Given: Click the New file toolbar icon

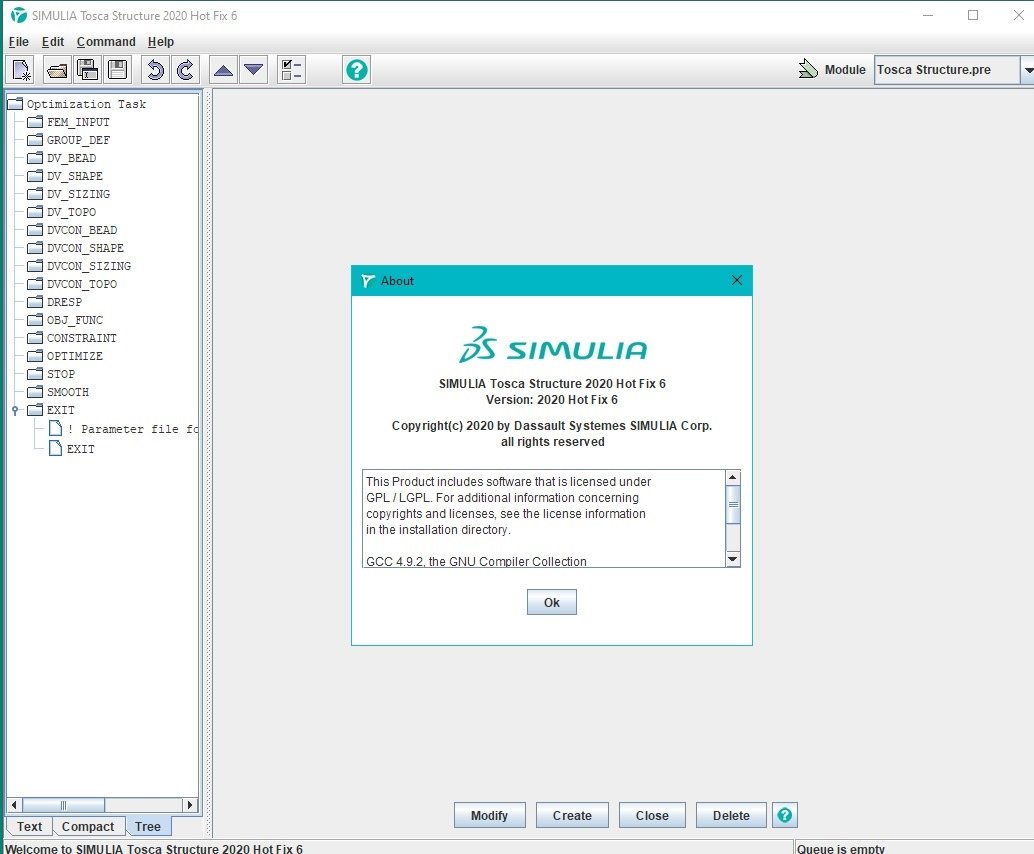Looking at the screenshot, I should 21,70.
